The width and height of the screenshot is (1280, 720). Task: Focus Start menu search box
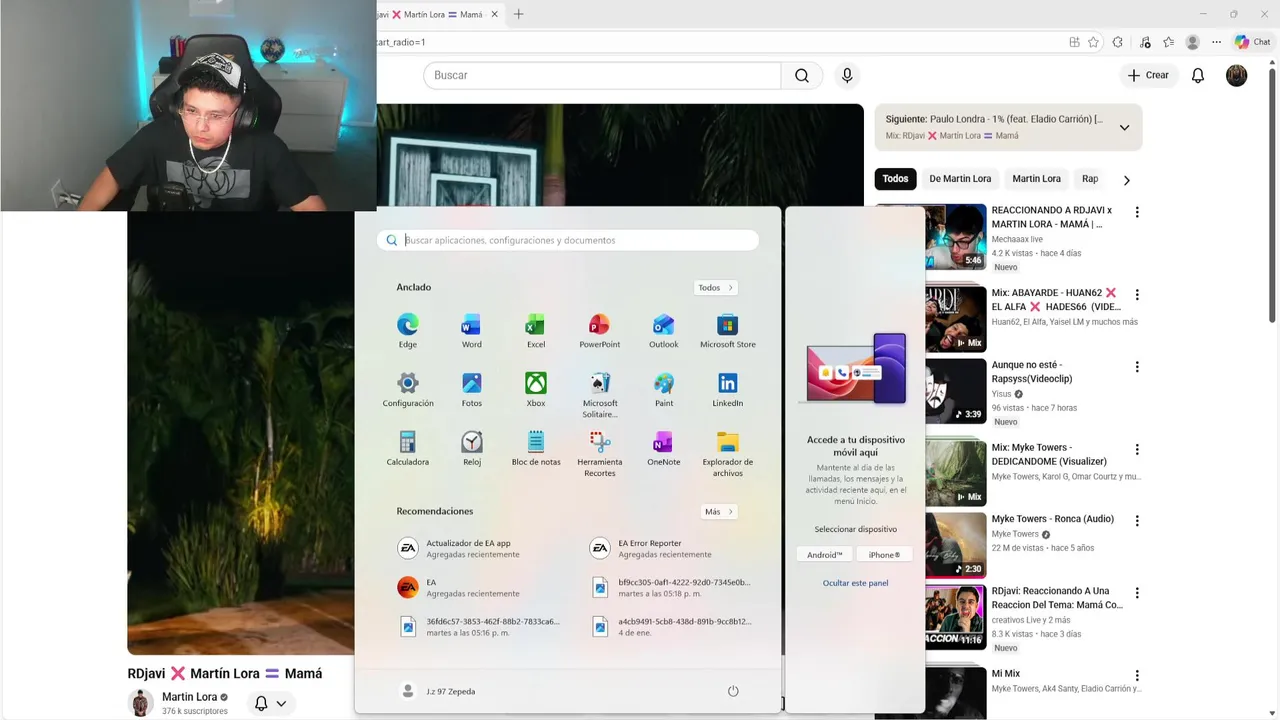coord(568,240)
